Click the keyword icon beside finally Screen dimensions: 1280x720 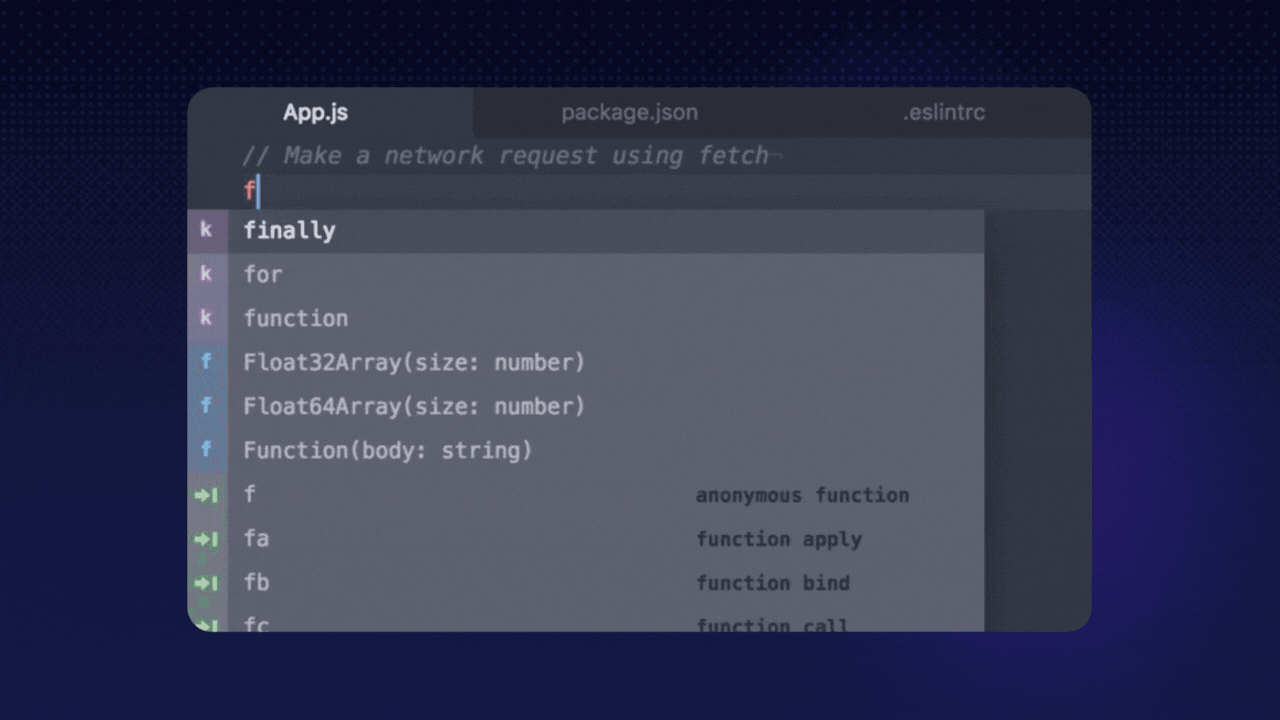pos(207,230)
